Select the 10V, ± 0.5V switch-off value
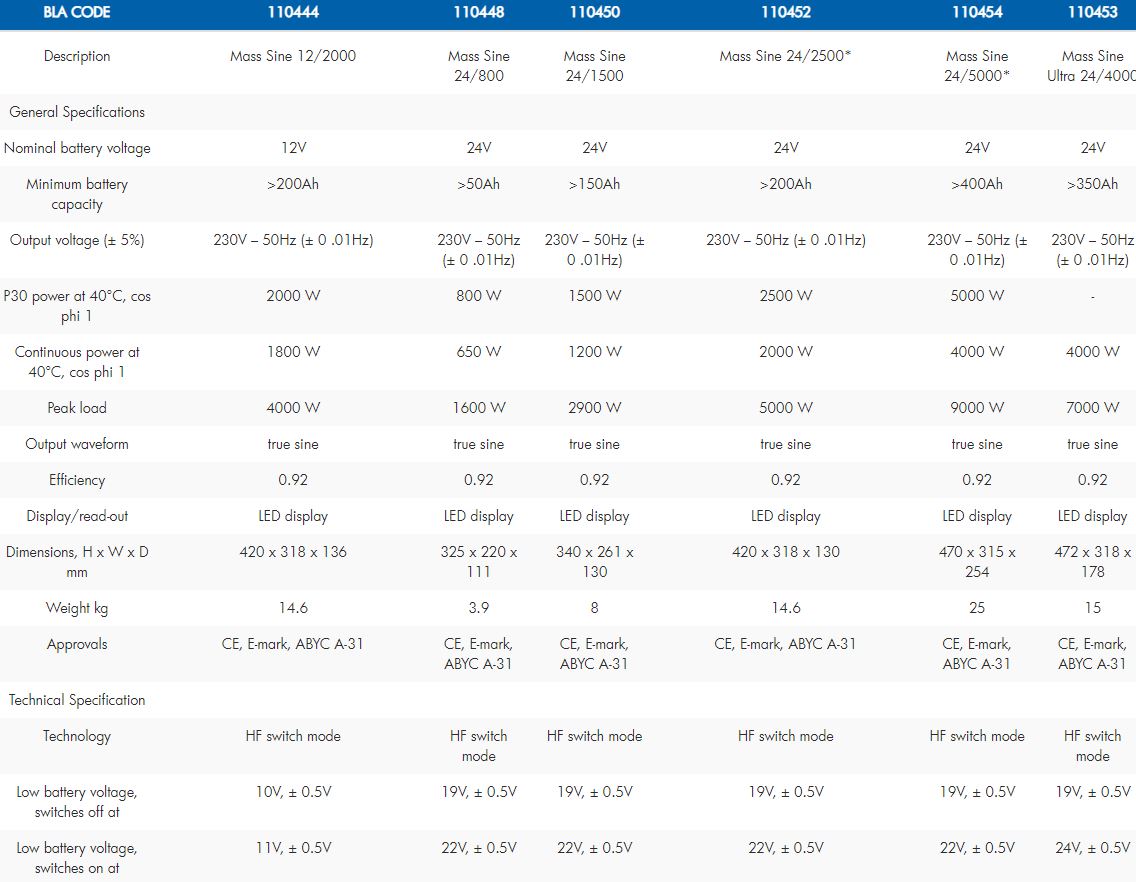1136x882 pixels. pyautogui.click(x=293, y=792)
